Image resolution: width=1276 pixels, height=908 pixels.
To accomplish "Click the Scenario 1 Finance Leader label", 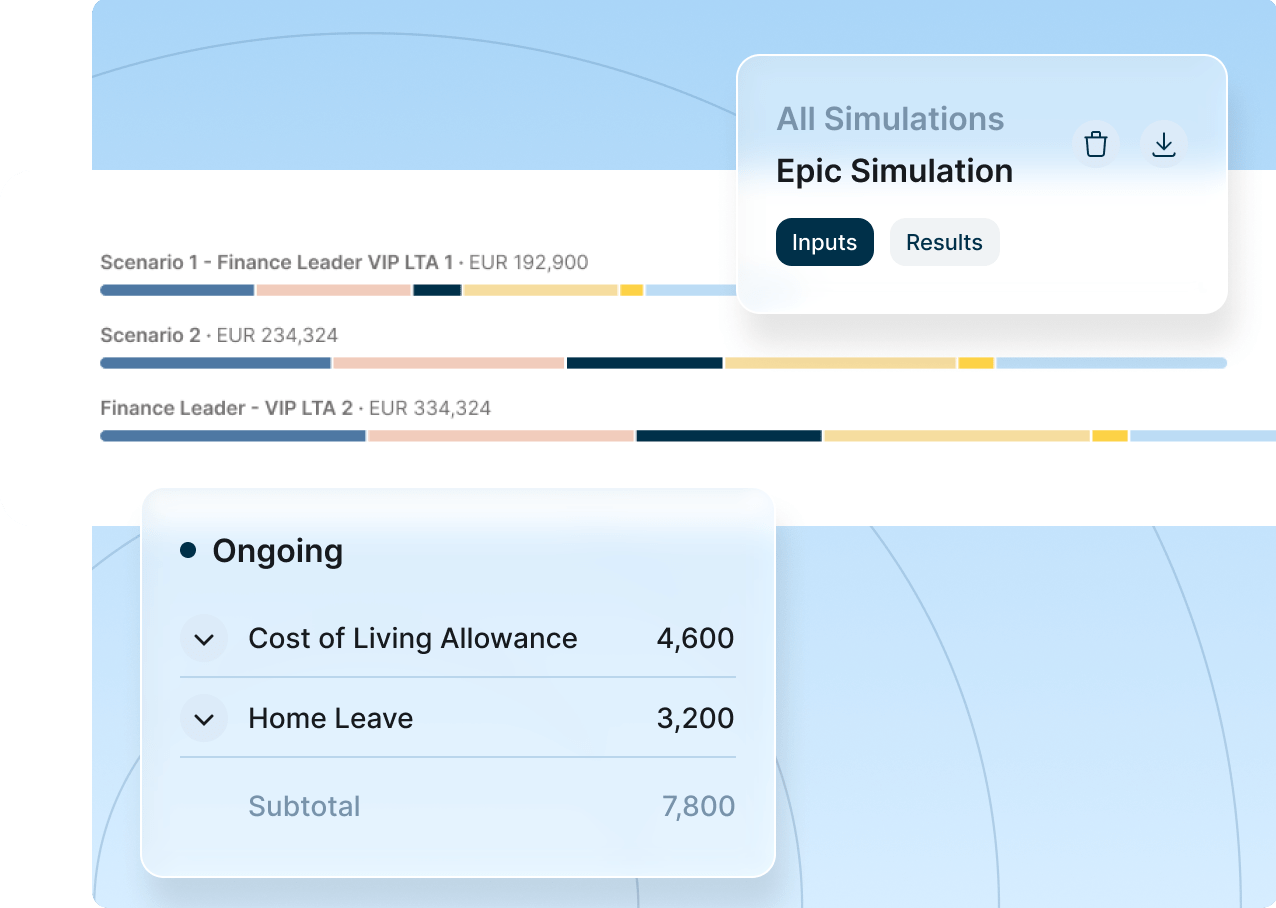I will click(x=276, y=263).
